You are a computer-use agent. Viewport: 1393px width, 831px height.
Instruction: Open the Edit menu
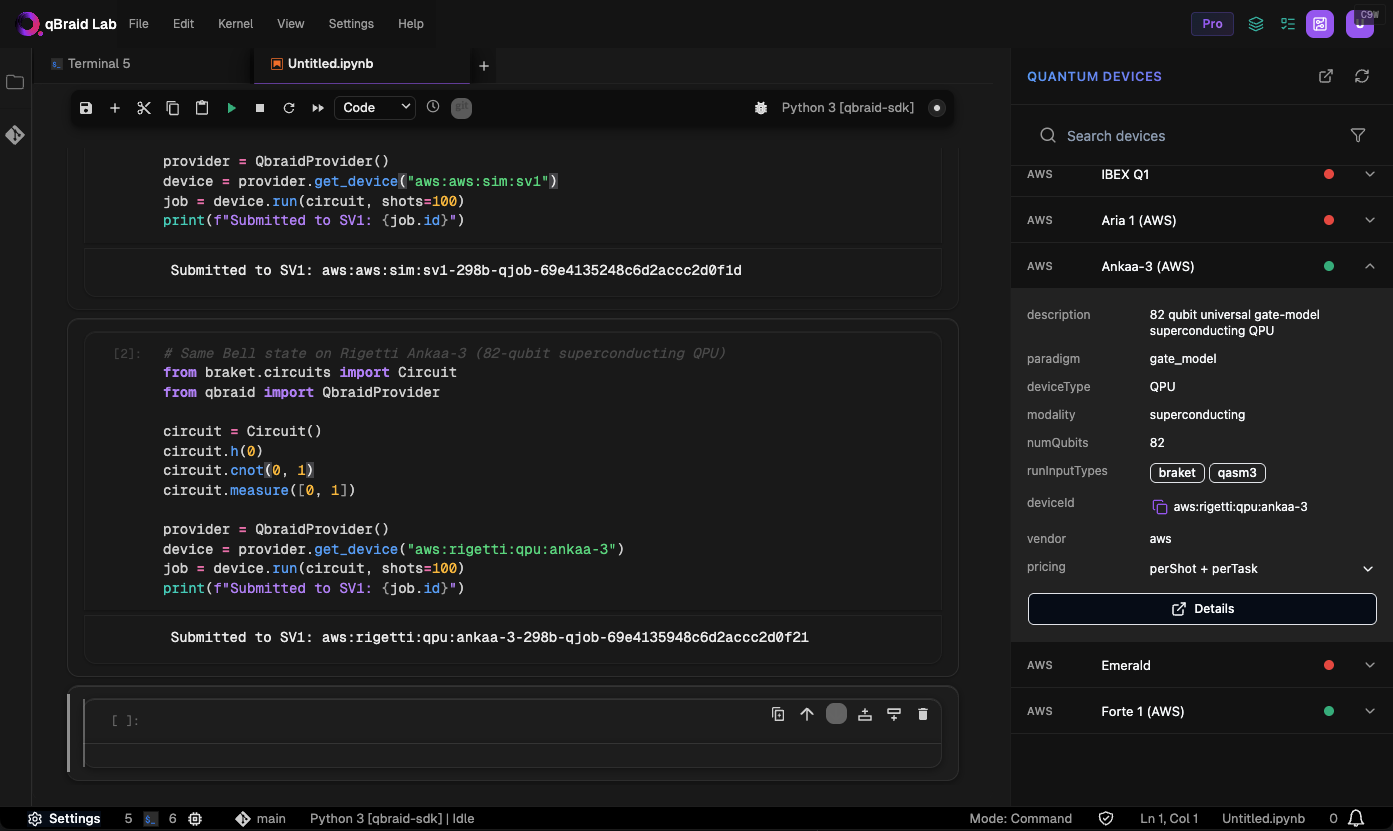coord(183,23)
